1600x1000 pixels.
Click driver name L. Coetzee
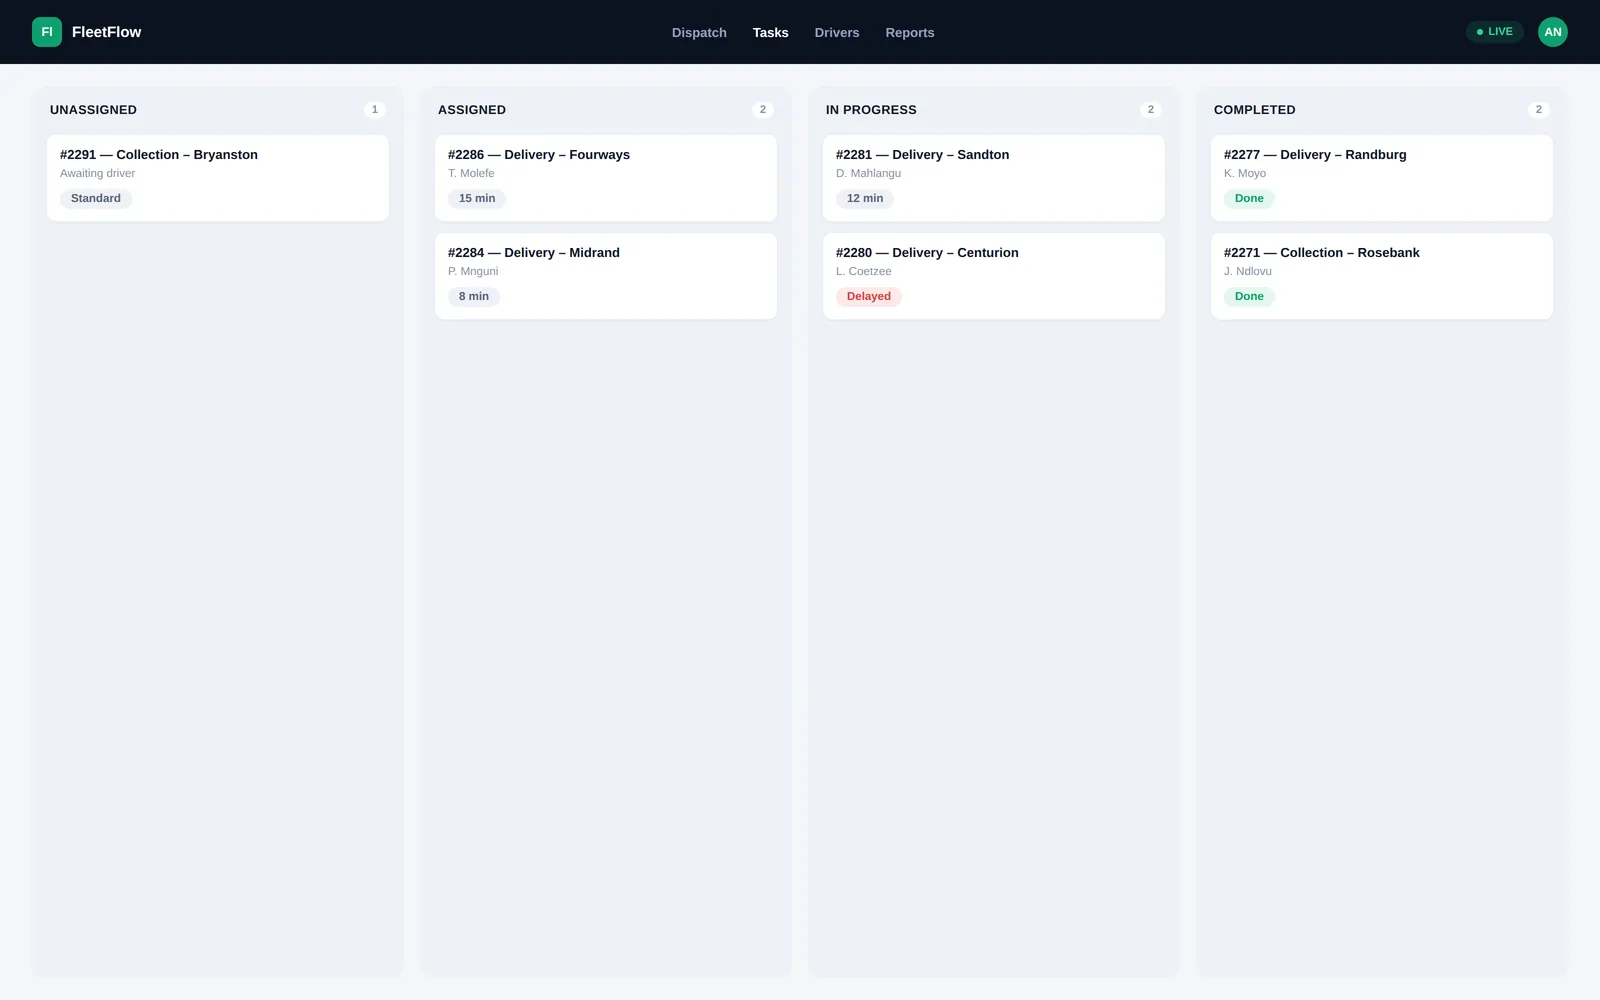pos(864,271)
